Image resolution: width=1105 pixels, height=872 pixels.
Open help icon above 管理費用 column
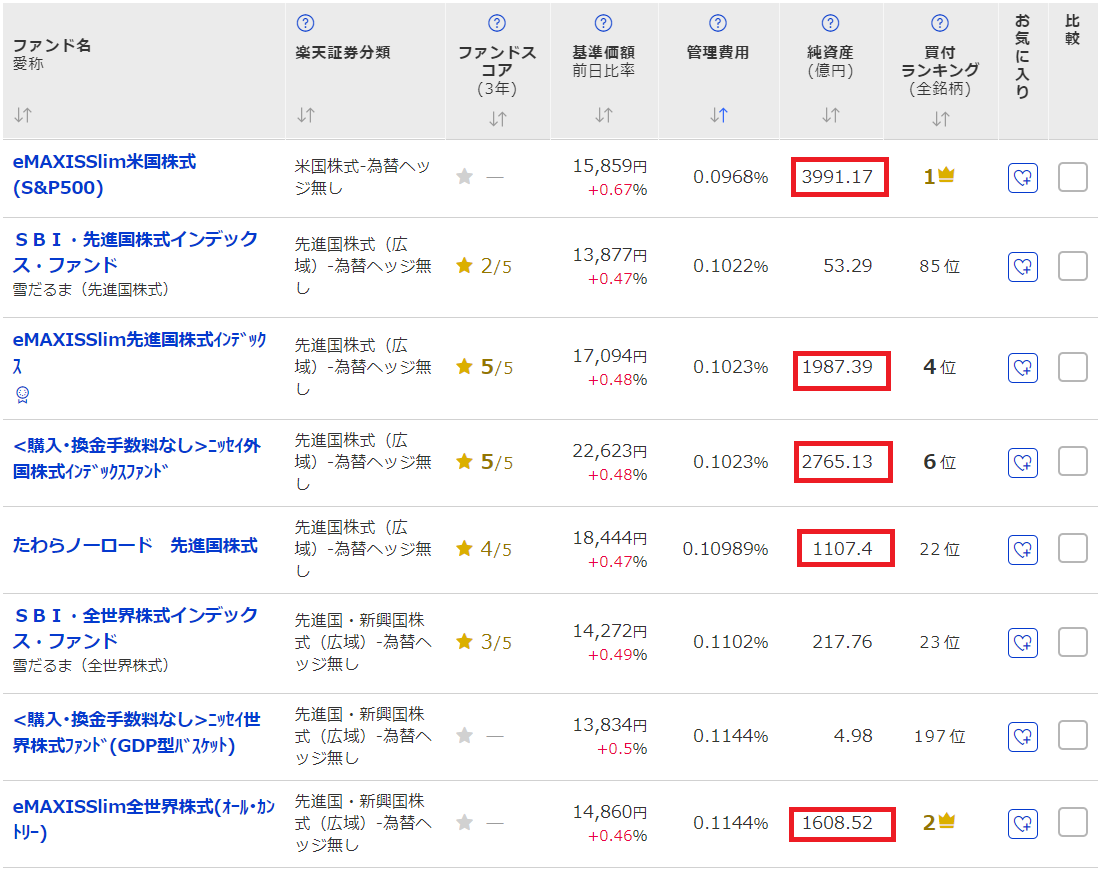pyautogui.click(x=717, y=23)
